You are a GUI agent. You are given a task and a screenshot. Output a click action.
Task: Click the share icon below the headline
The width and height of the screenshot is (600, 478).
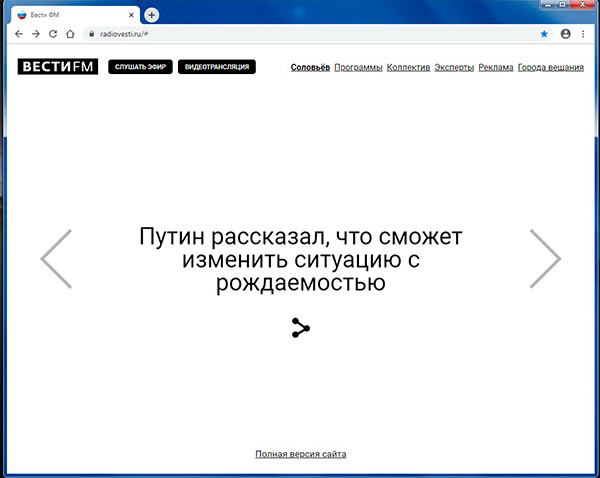click(x=301, y=327)
